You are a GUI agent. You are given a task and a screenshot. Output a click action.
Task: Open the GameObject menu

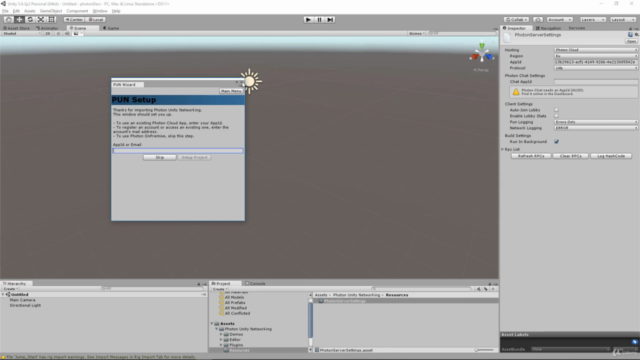(x=51, y=11)
